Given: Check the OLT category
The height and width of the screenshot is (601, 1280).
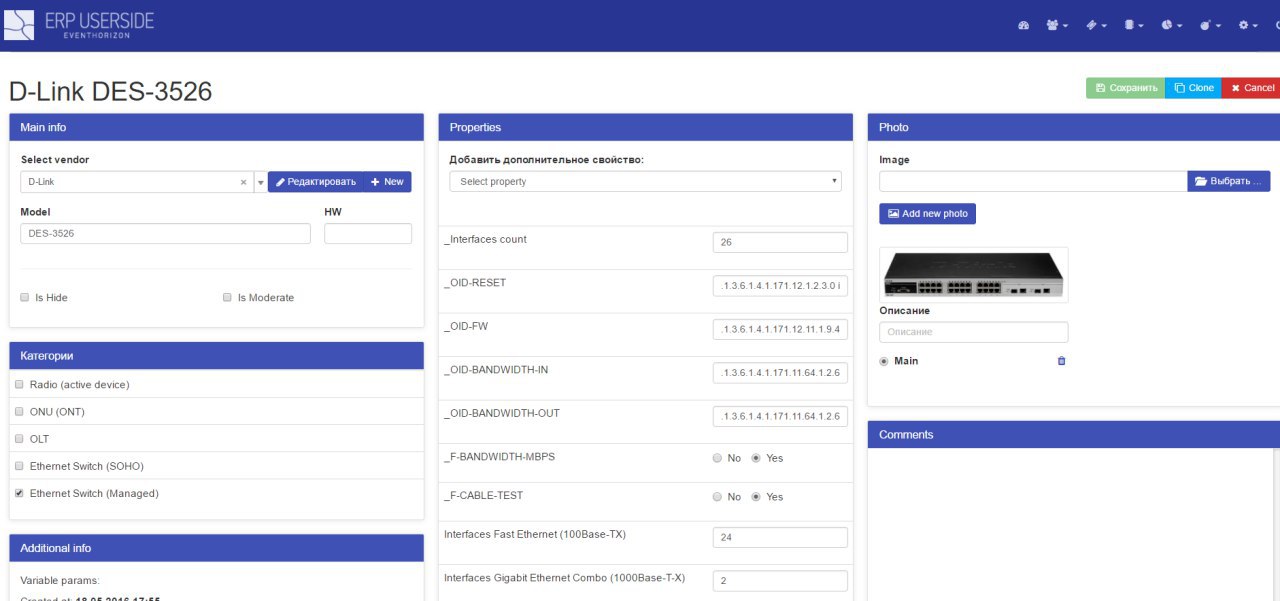Looking at the screenshot, I should [19, 439].
